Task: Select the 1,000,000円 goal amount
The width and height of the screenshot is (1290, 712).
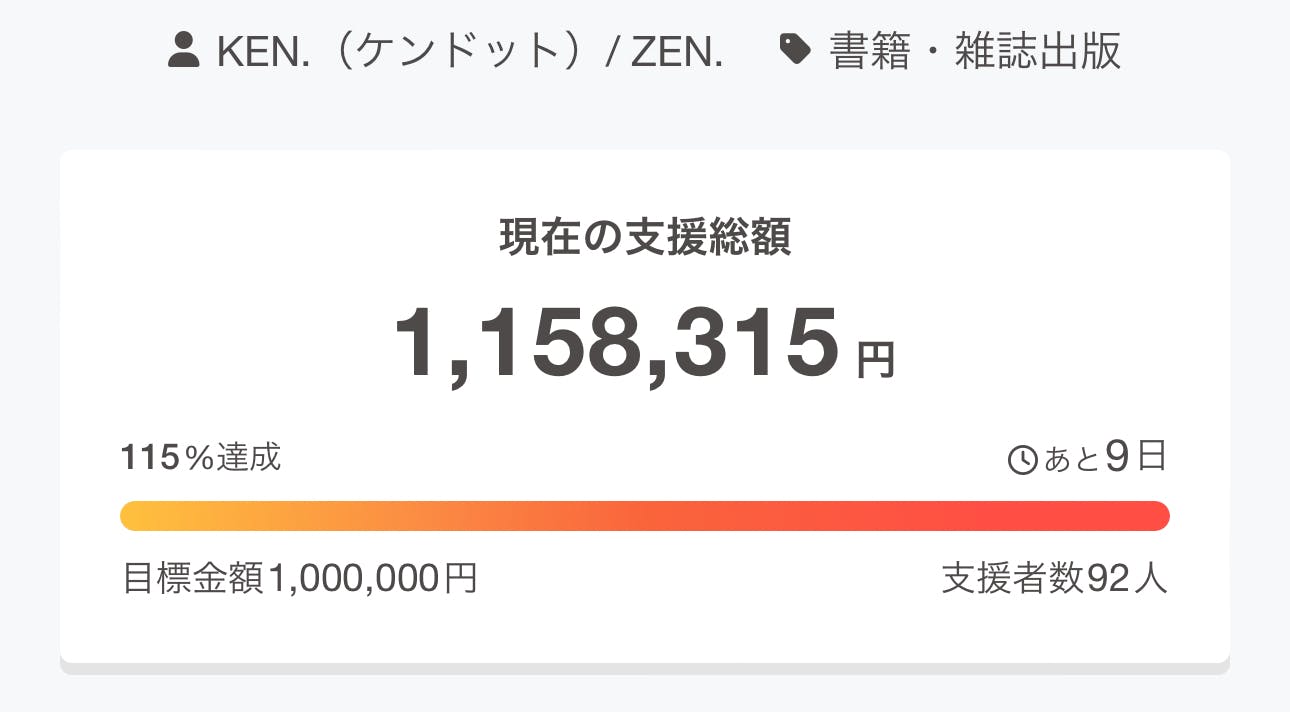Action: (x=372, y=578)
